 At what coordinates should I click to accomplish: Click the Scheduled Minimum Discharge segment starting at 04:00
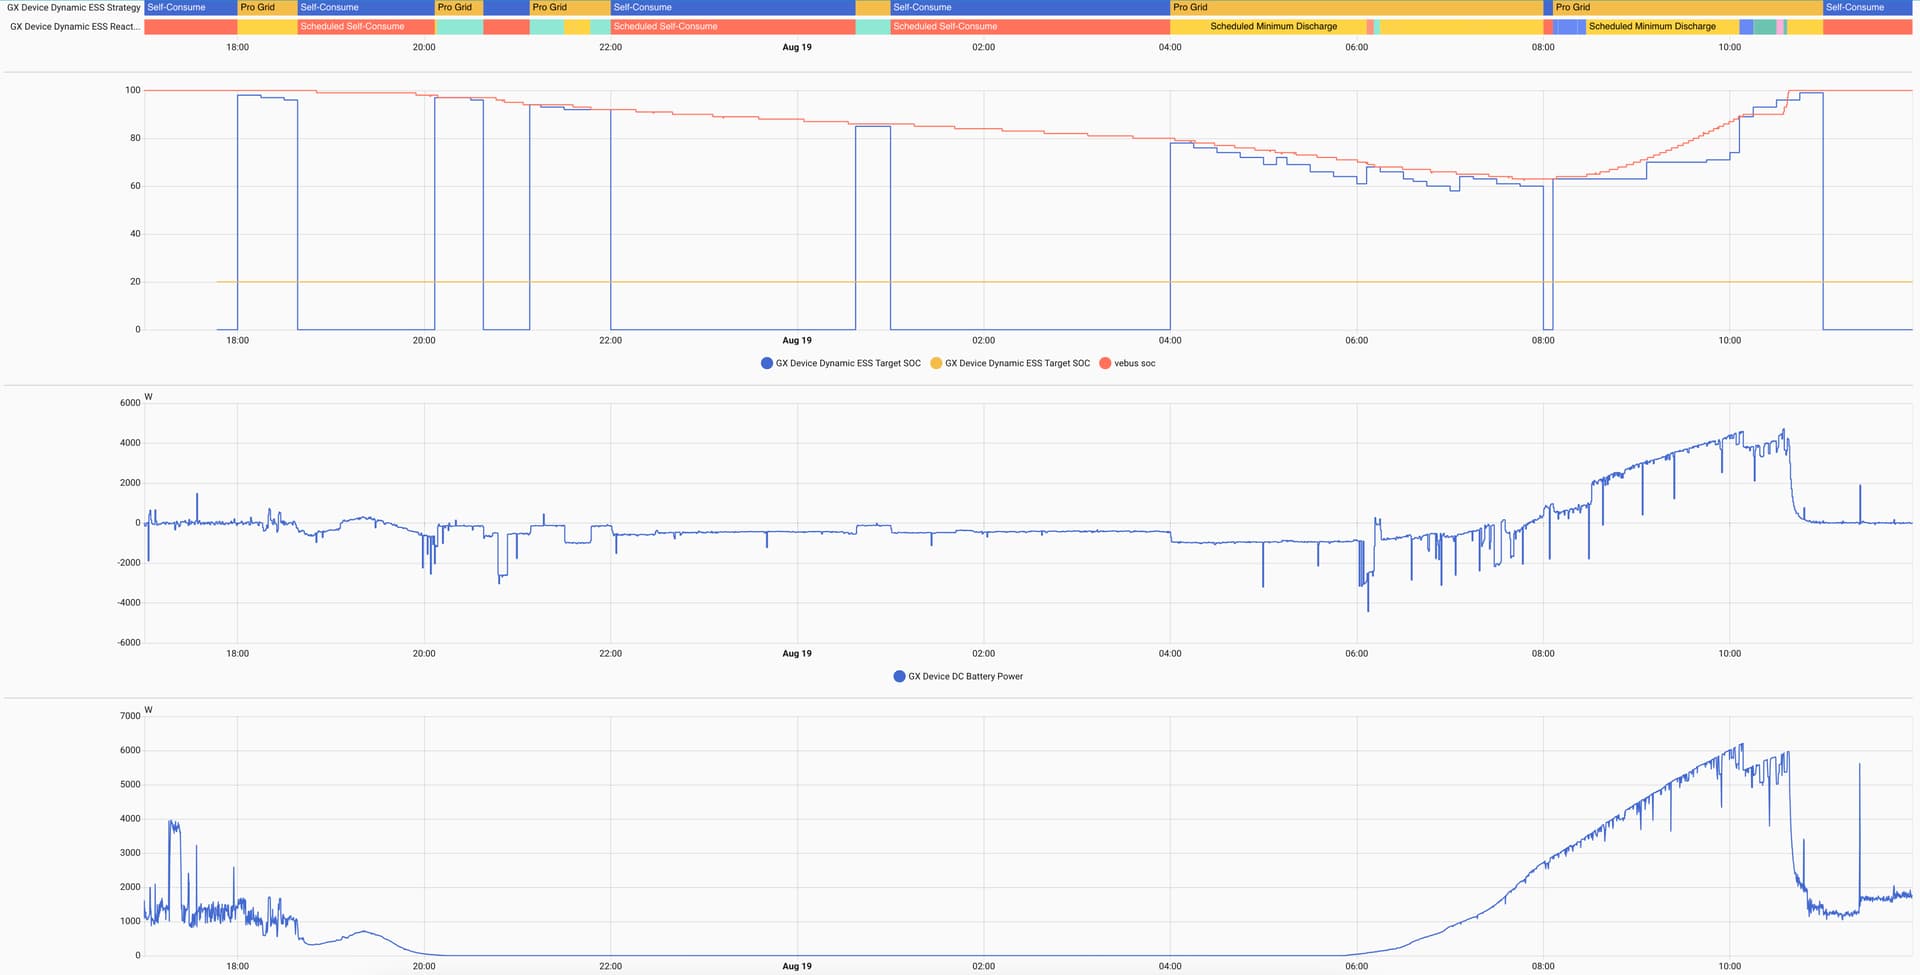pyautogui.click(x=1268, y=26)
